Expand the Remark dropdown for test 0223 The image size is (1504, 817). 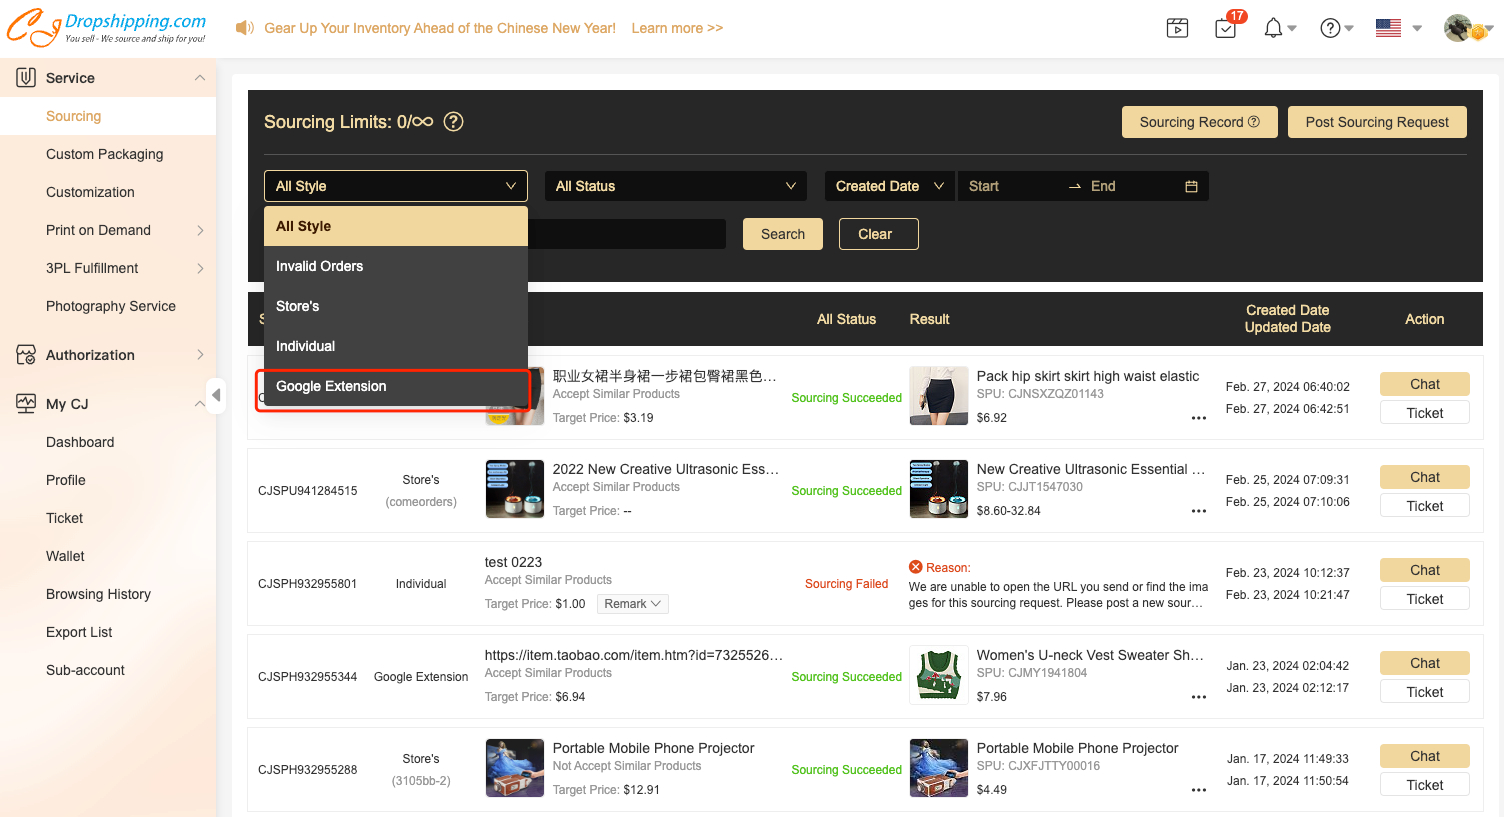point(632,604)
